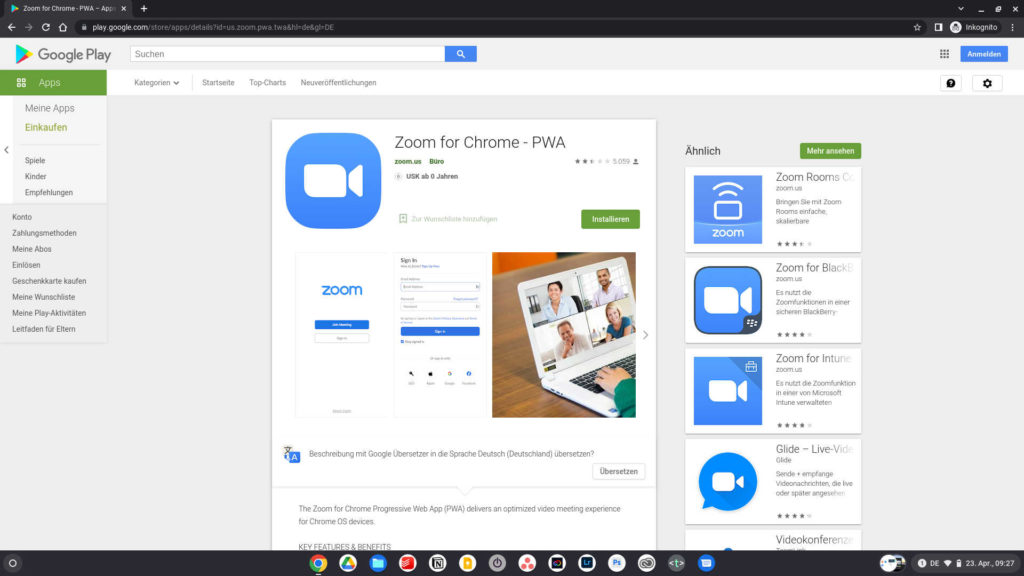Click the help question mark icon

pyautogui.click(x=950, y=83)
